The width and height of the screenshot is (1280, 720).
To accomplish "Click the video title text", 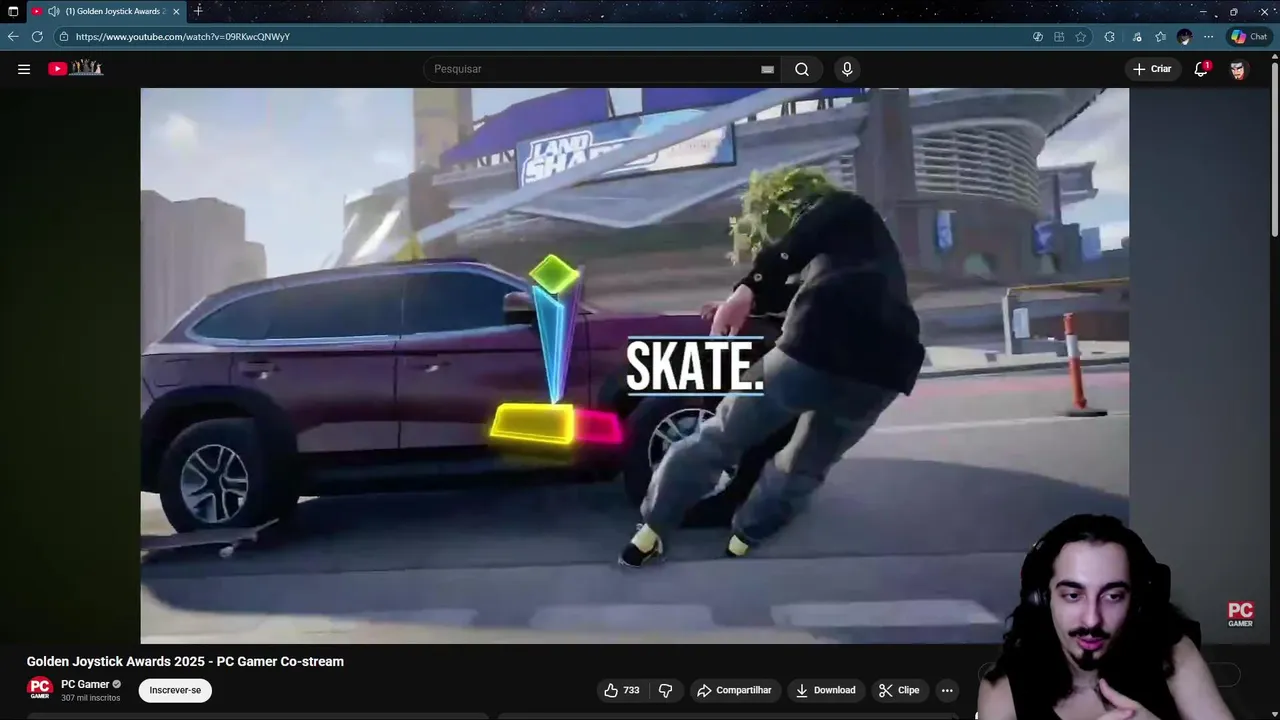I will click(185, 661).
